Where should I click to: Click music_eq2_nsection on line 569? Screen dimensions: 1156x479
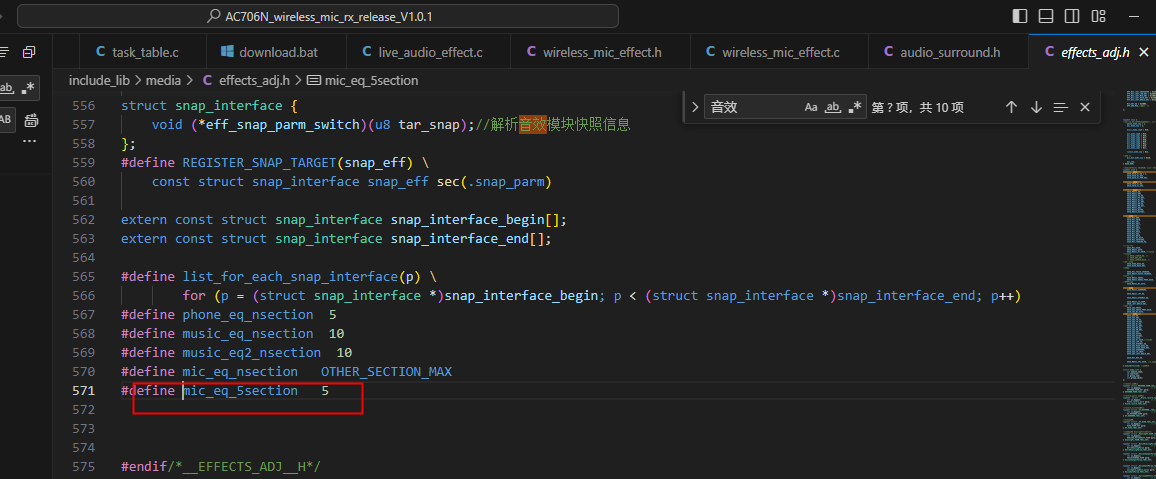(251, 353)
